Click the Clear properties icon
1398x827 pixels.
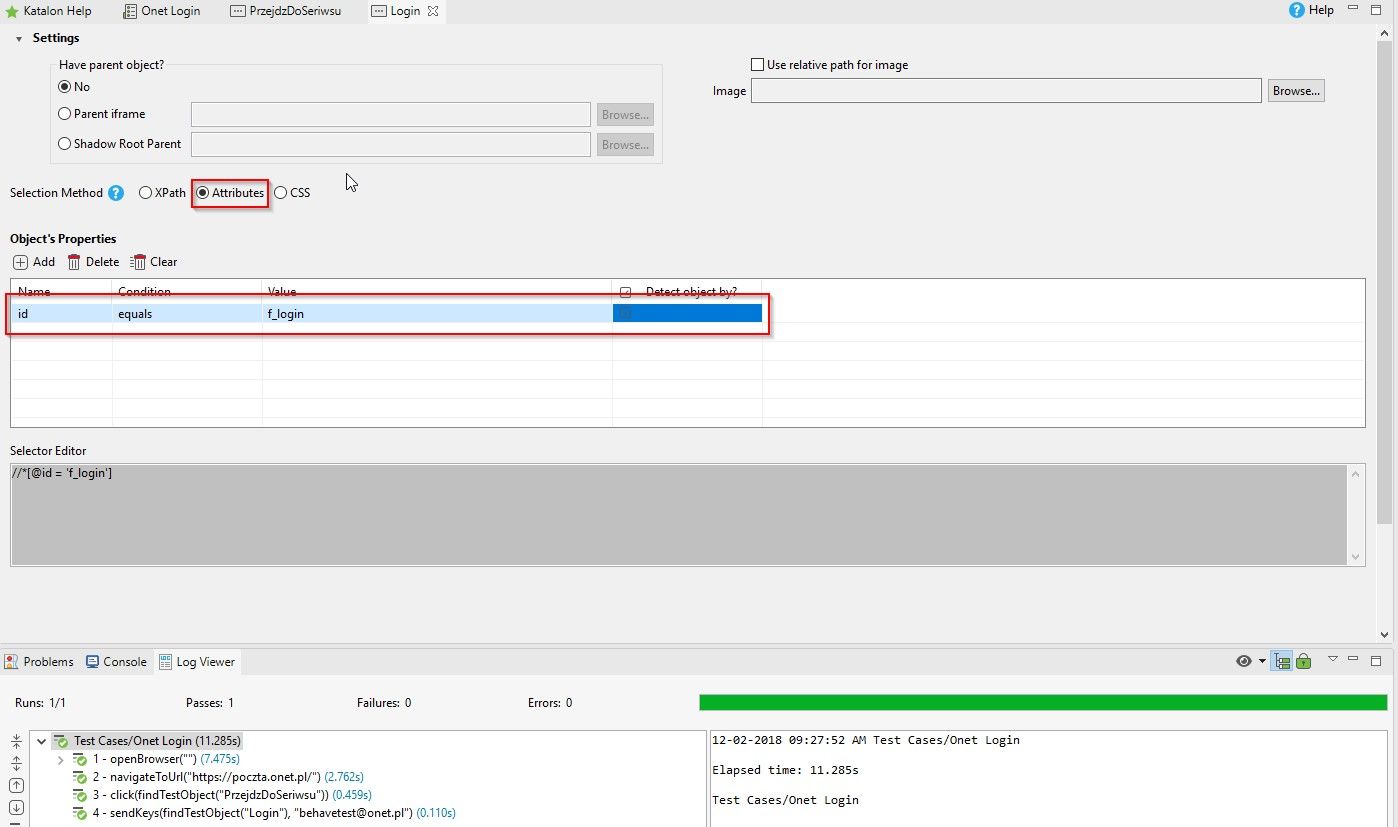pos(138,262)
